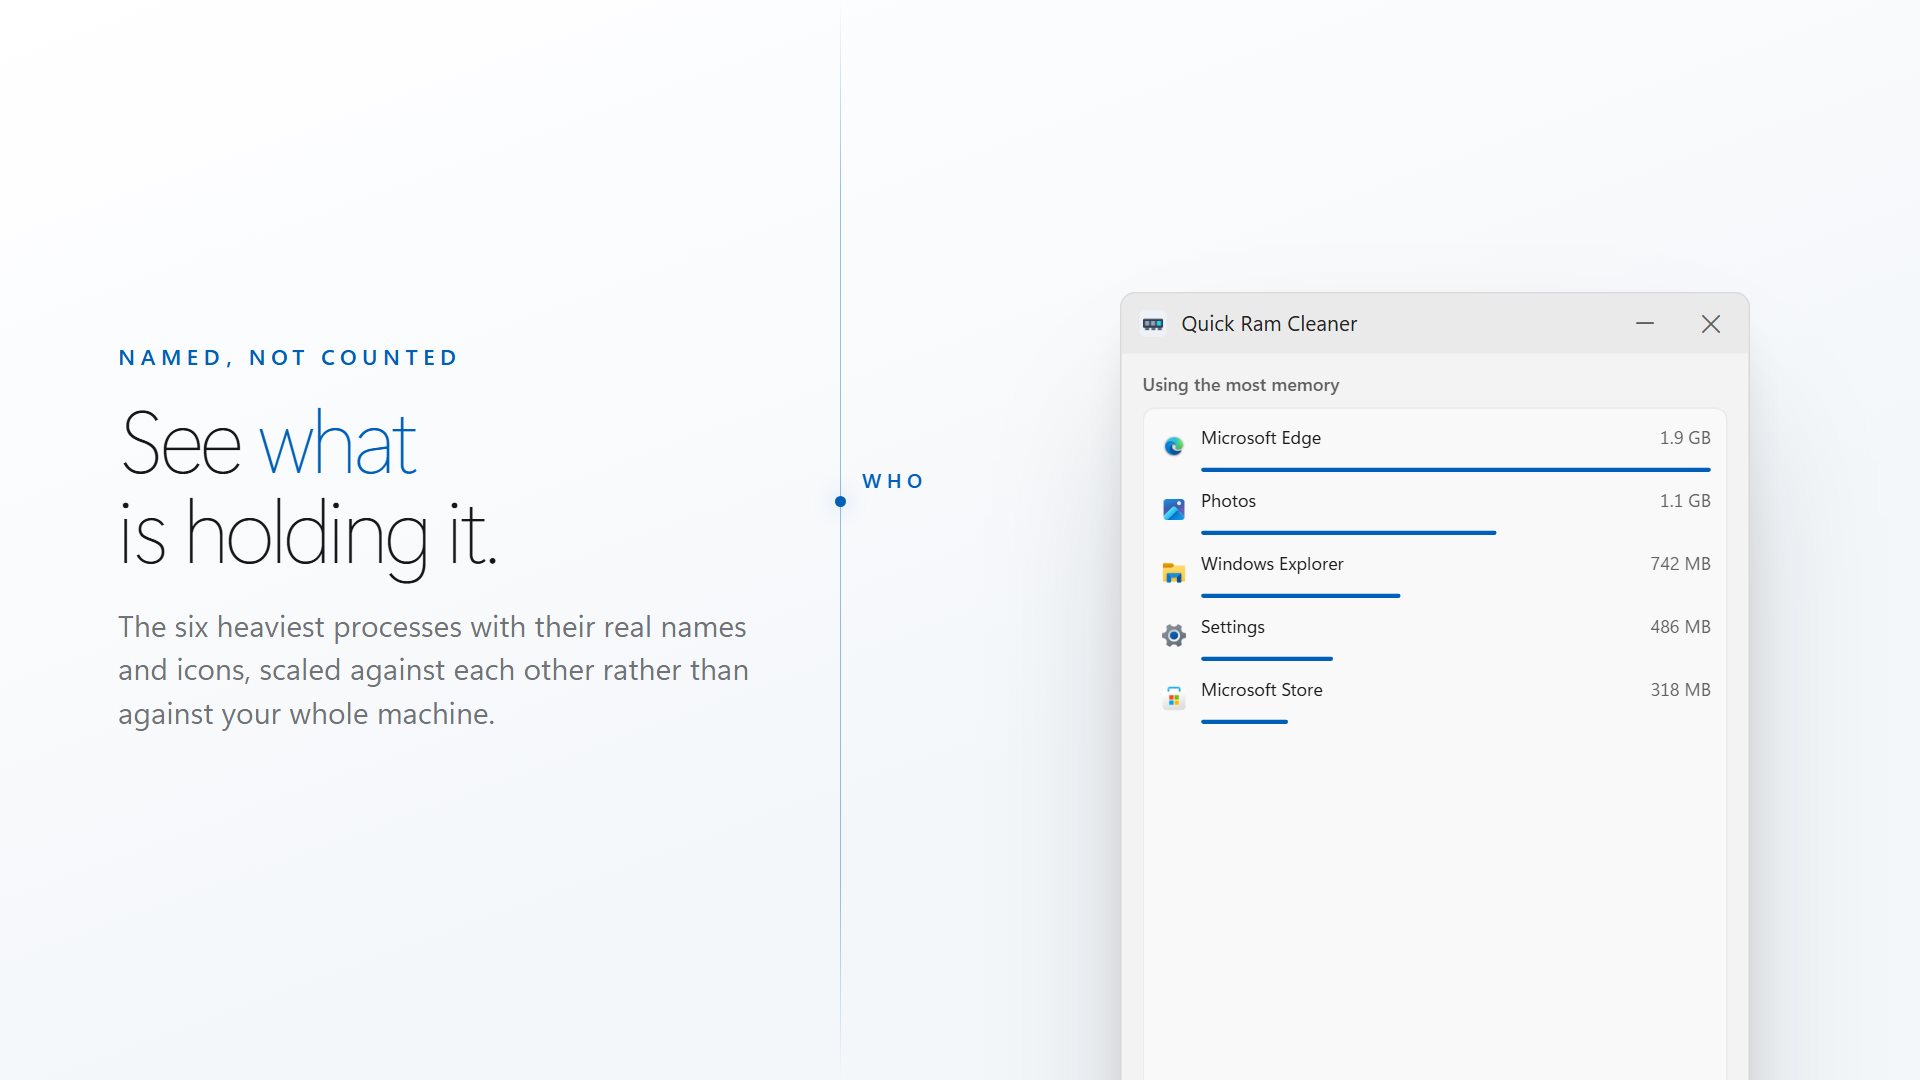This screenshot has width=1920, height=1080.
Task: Click the WHO label
Action: (893, 481)
